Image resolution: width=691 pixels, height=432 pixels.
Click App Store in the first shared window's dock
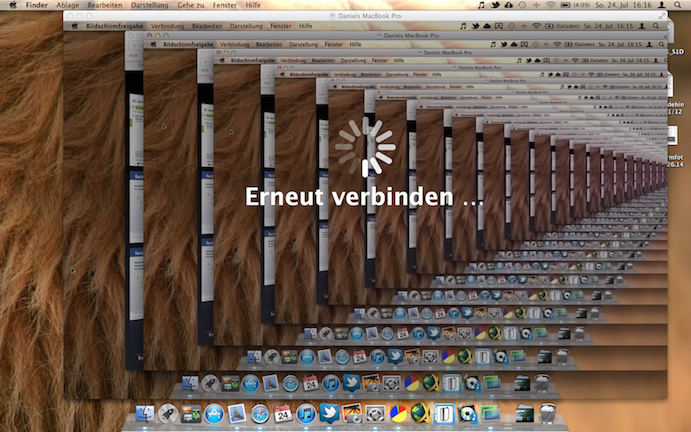point(250,384)
